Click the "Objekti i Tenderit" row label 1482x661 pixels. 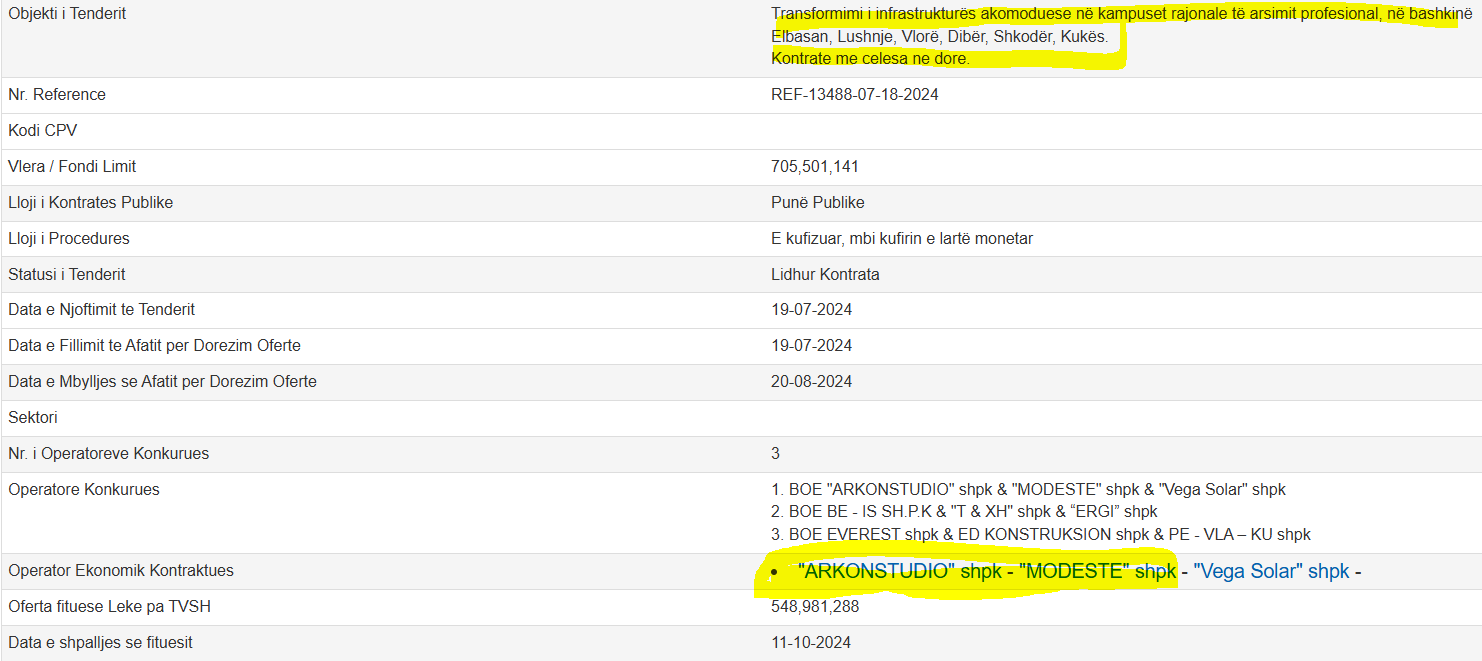tap(67, 14)
